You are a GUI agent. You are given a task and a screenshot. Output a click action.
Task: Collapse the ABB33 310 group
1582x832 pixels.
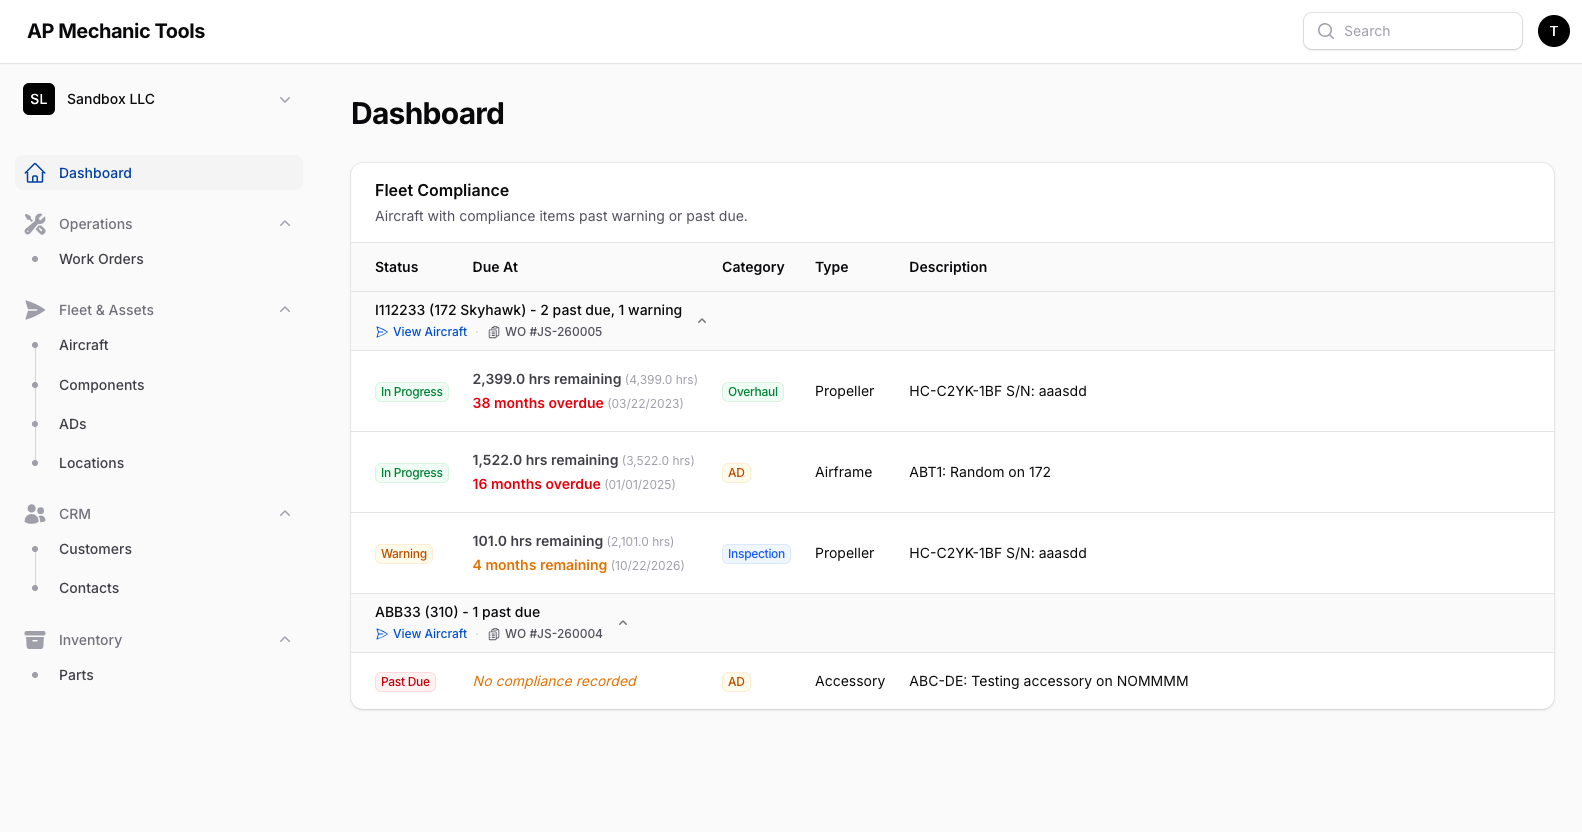tap(623, 623)
